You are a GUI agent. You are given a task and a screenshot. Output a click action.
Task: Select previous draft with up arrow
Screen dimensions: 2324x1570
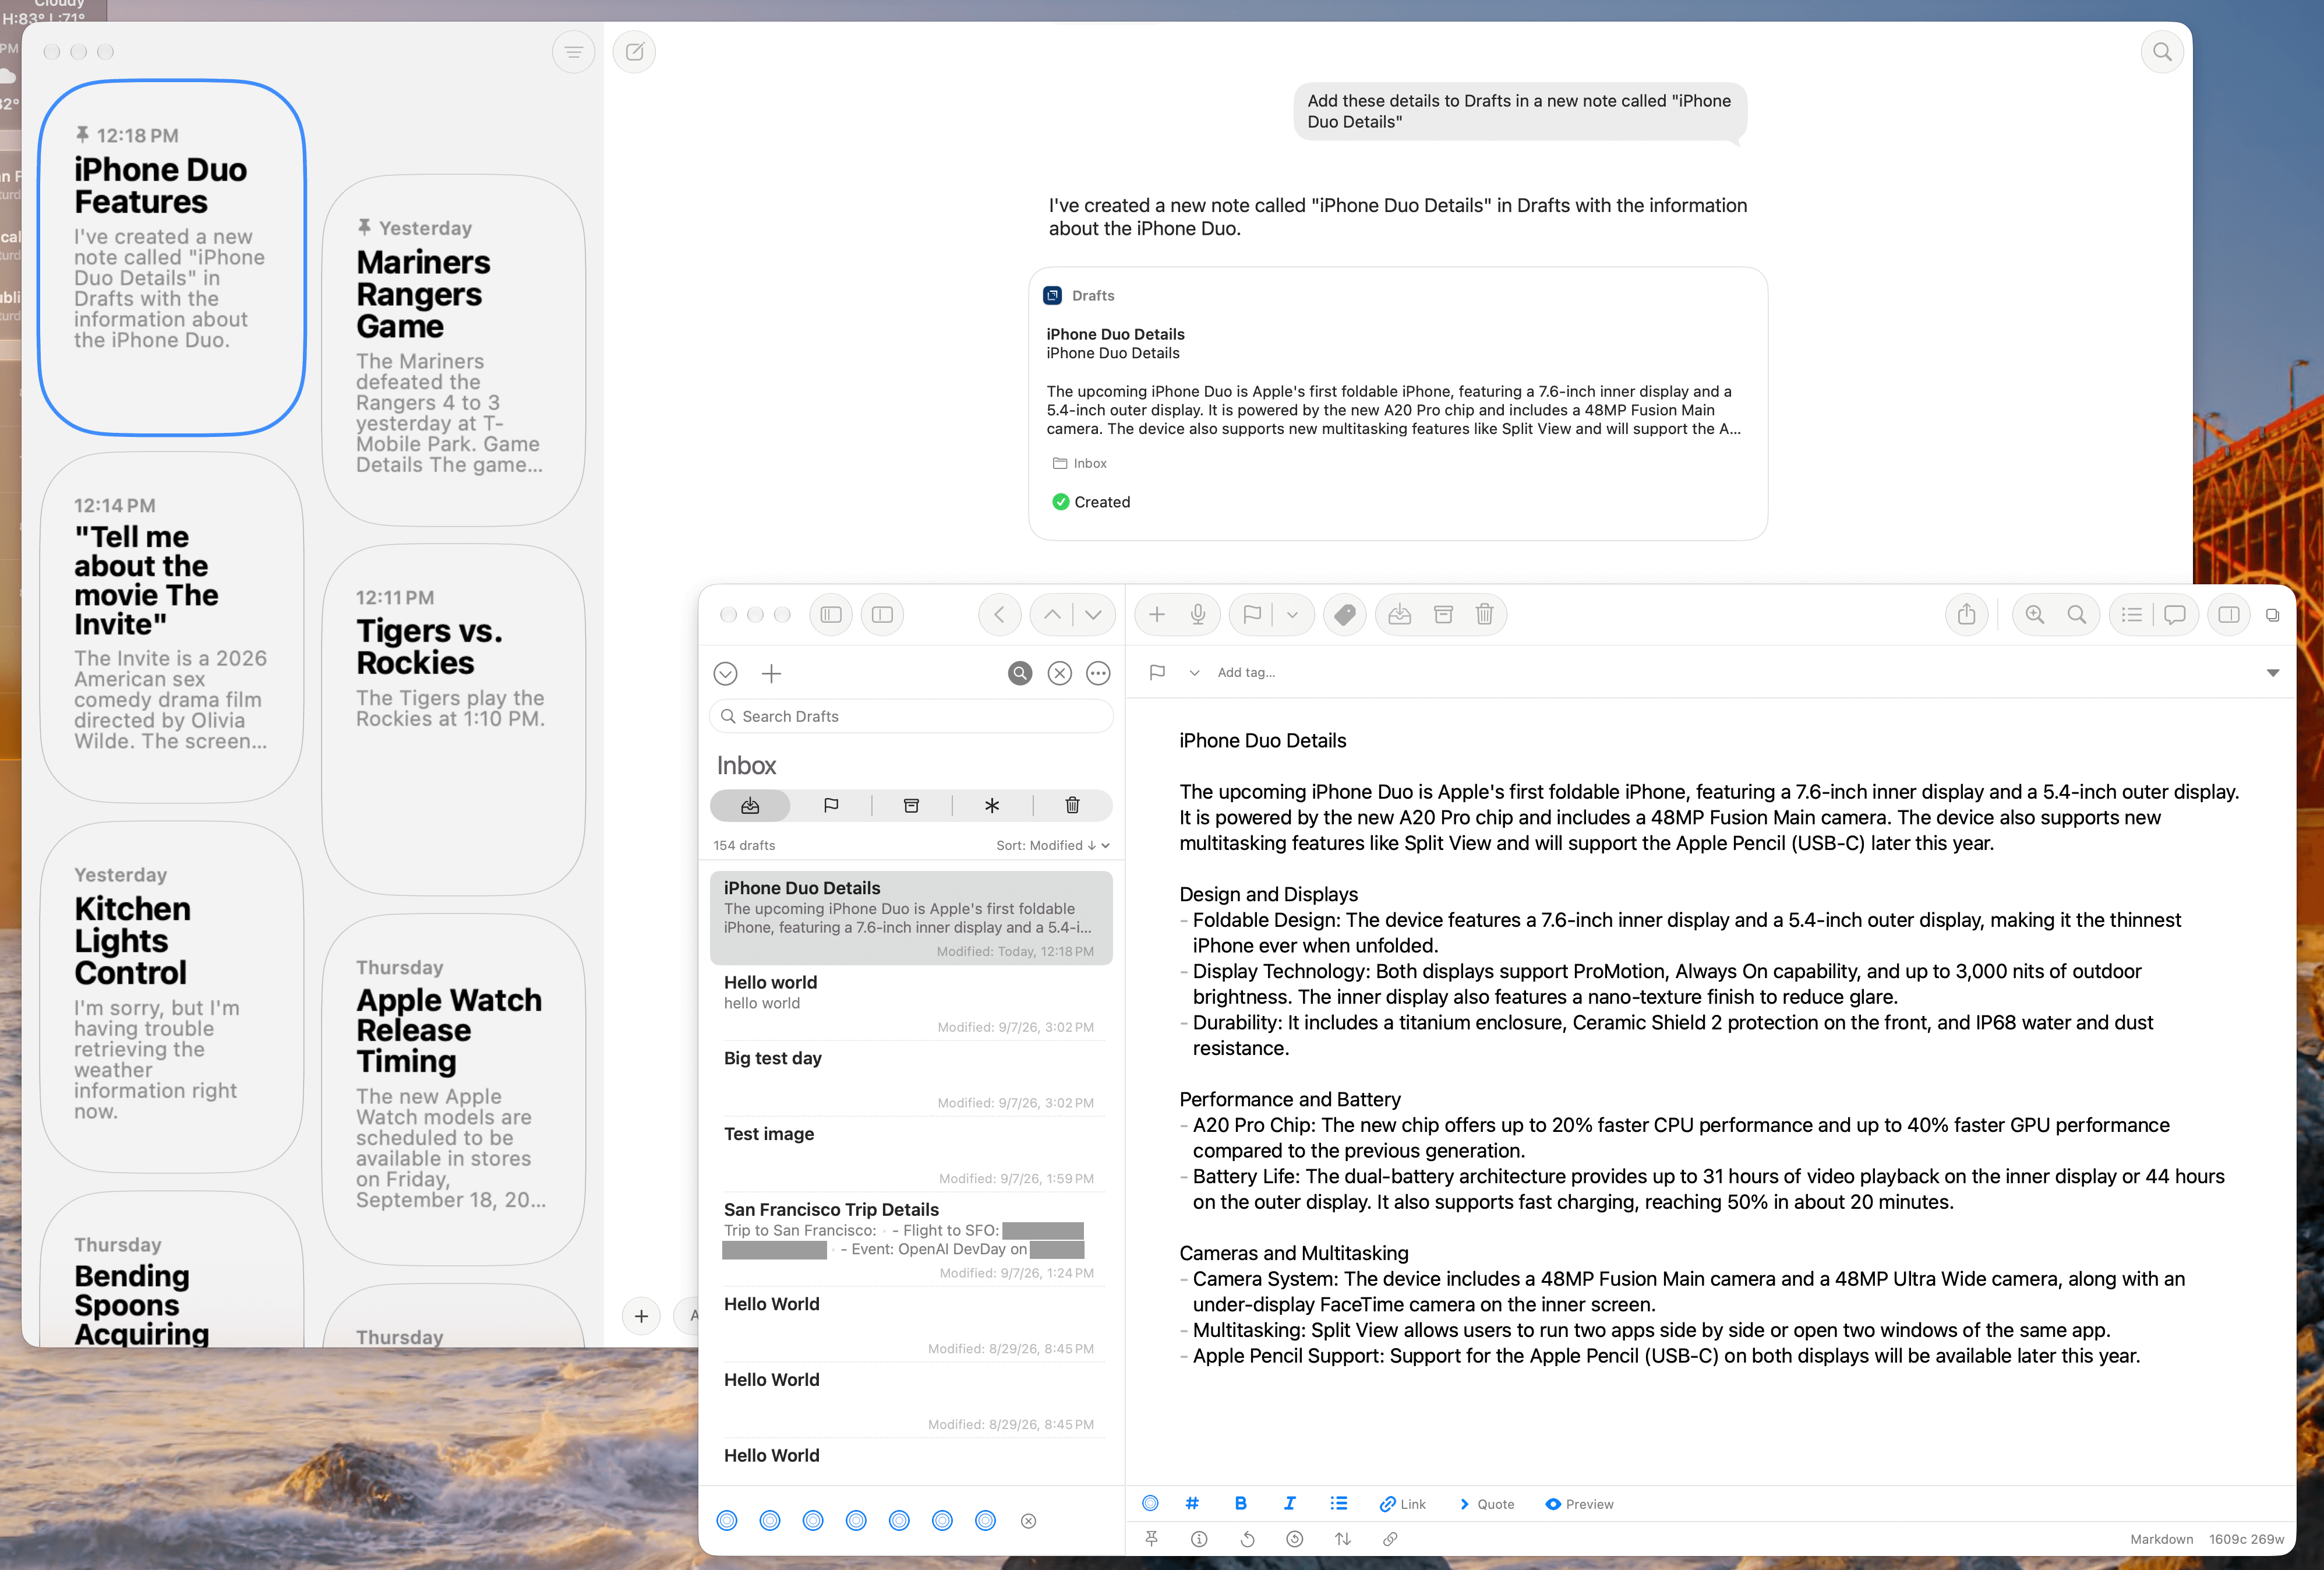tap(1052, 615)
